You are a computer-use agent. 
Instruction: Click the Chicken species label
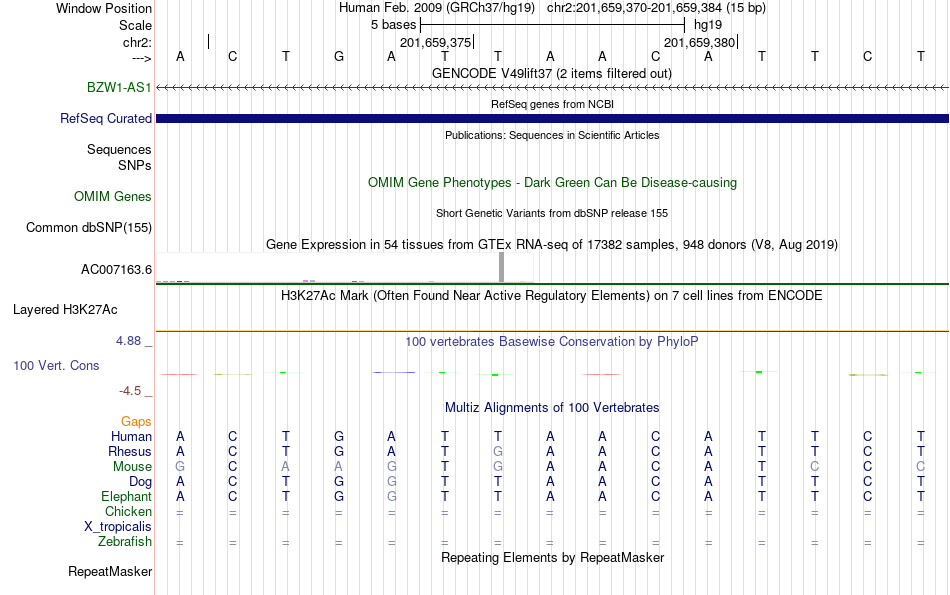point(128,511)
